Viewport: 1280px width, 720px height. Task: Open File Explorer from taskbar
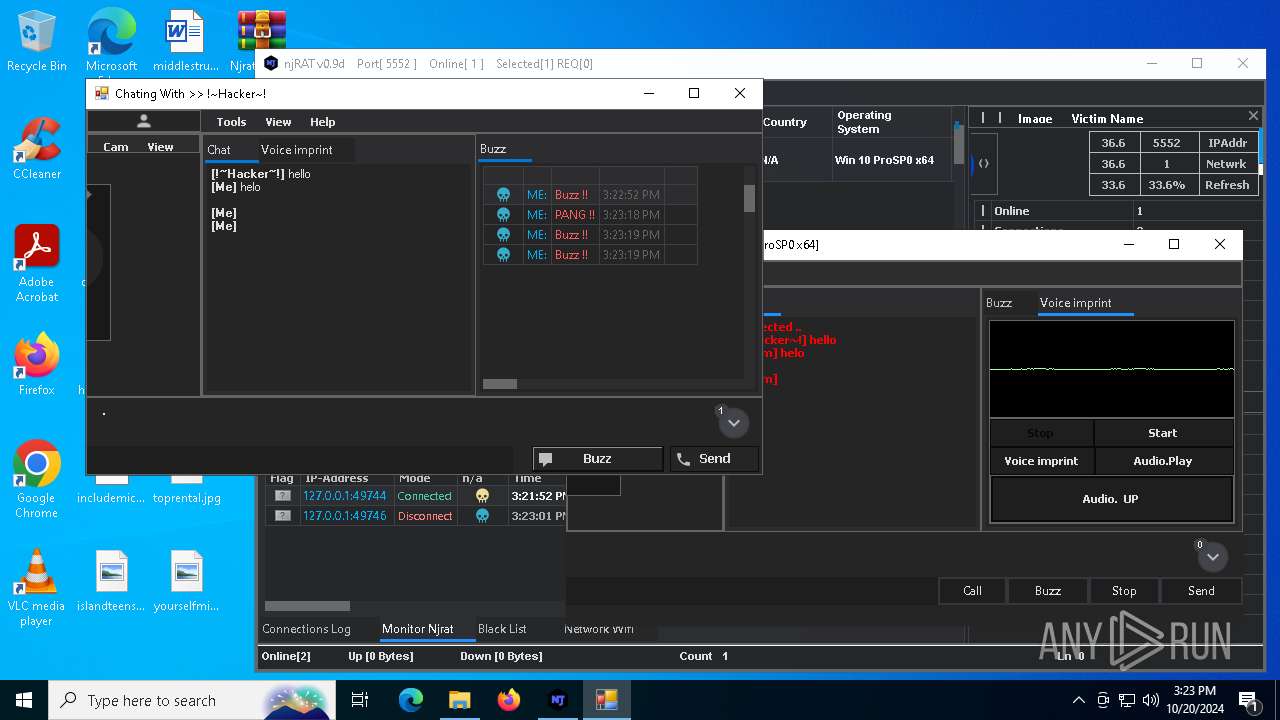coord(459,700)
